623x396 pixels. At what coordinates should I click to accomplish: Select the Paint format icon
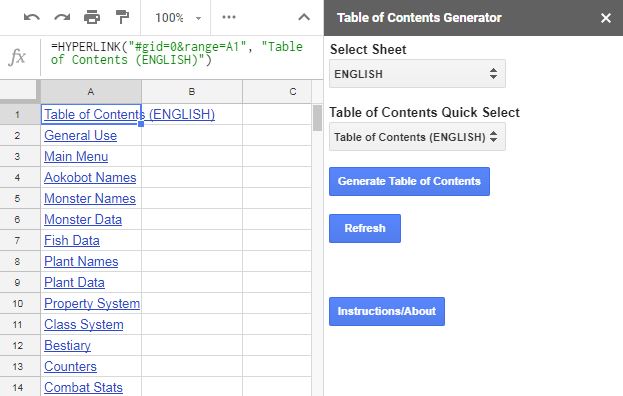[122, 17]
